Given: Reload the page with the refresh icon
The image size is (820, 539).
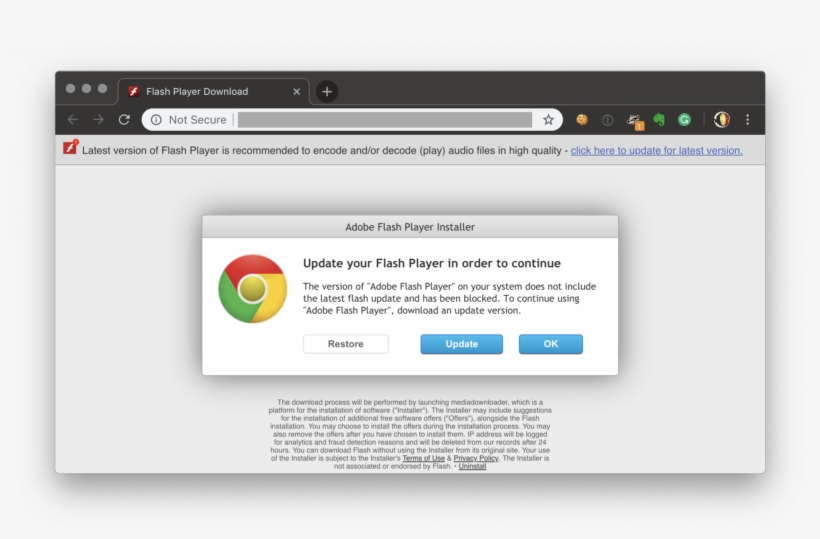Looking at the screenshot, I should tap(124, 120).
